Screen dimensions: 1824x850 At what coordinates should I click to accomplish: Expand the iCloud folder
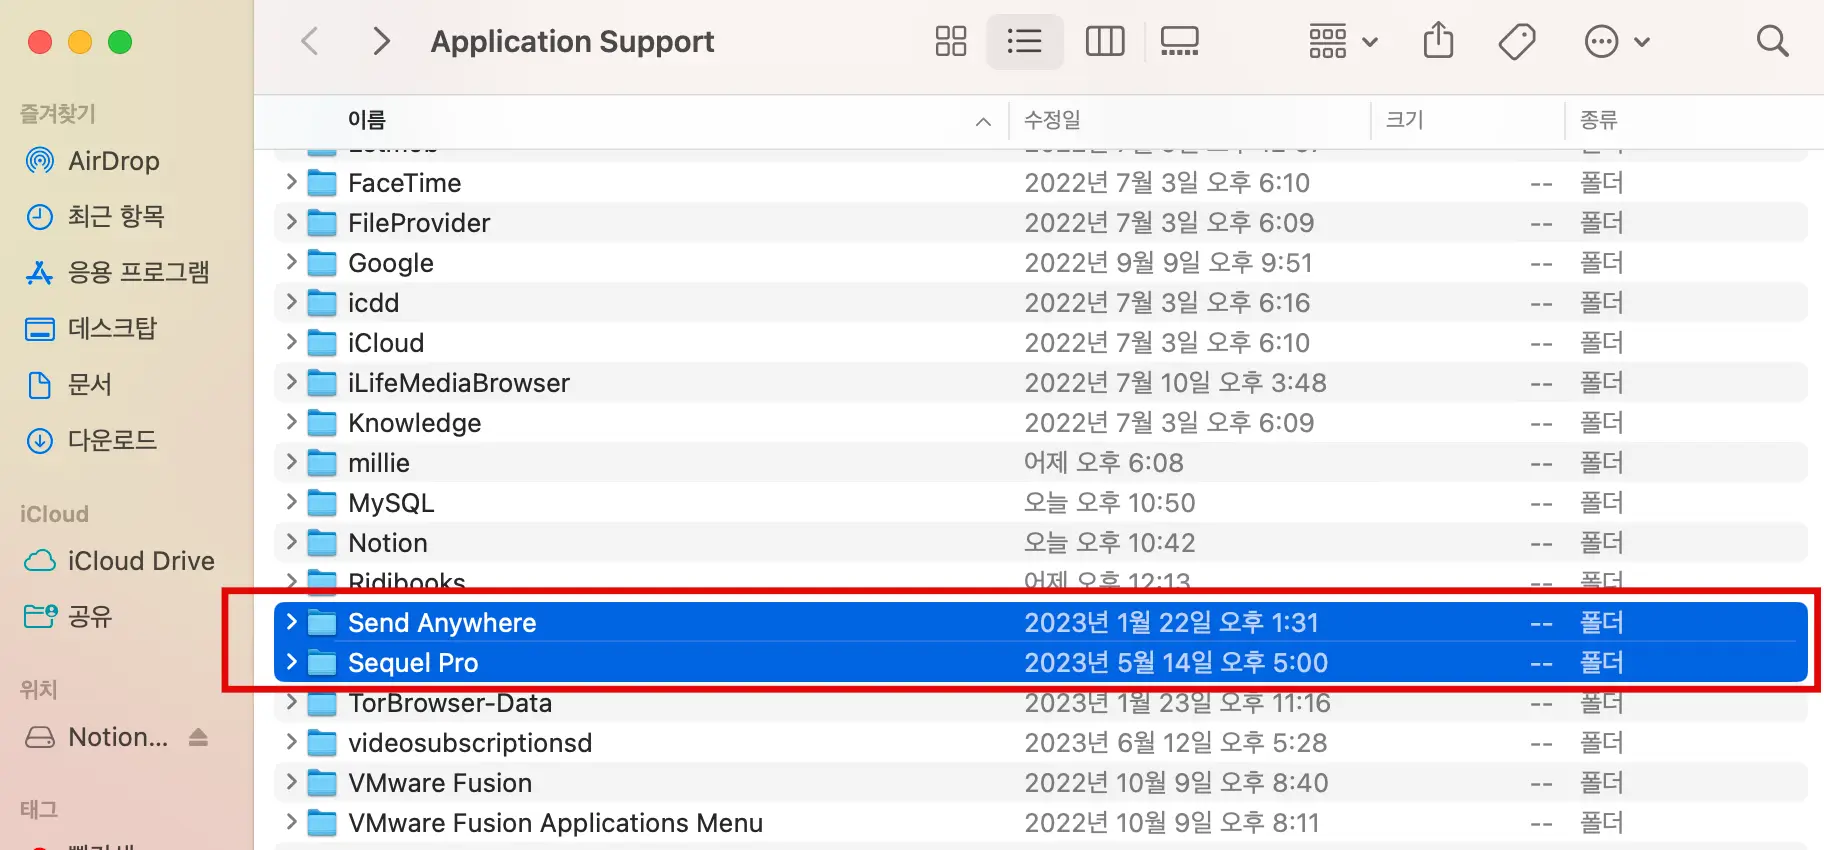point(291,342)
